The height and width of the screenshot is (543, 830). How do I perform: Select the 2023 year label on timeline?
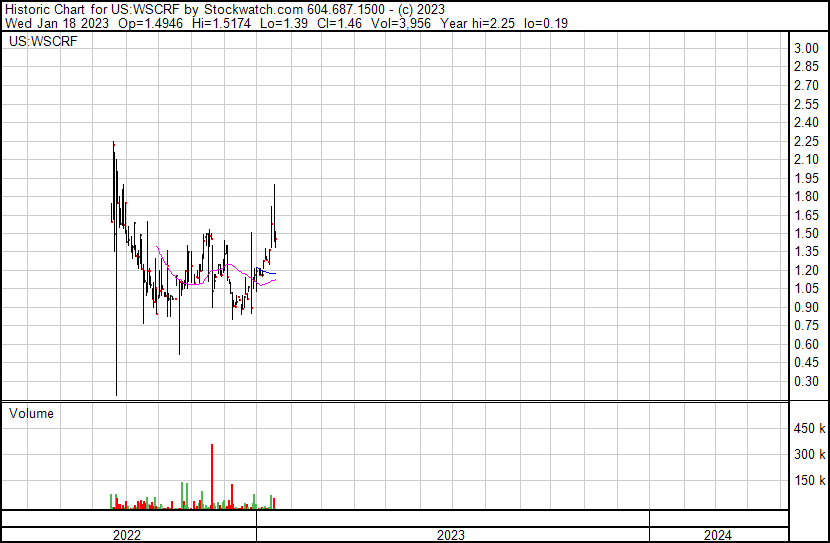click(451, 535)
